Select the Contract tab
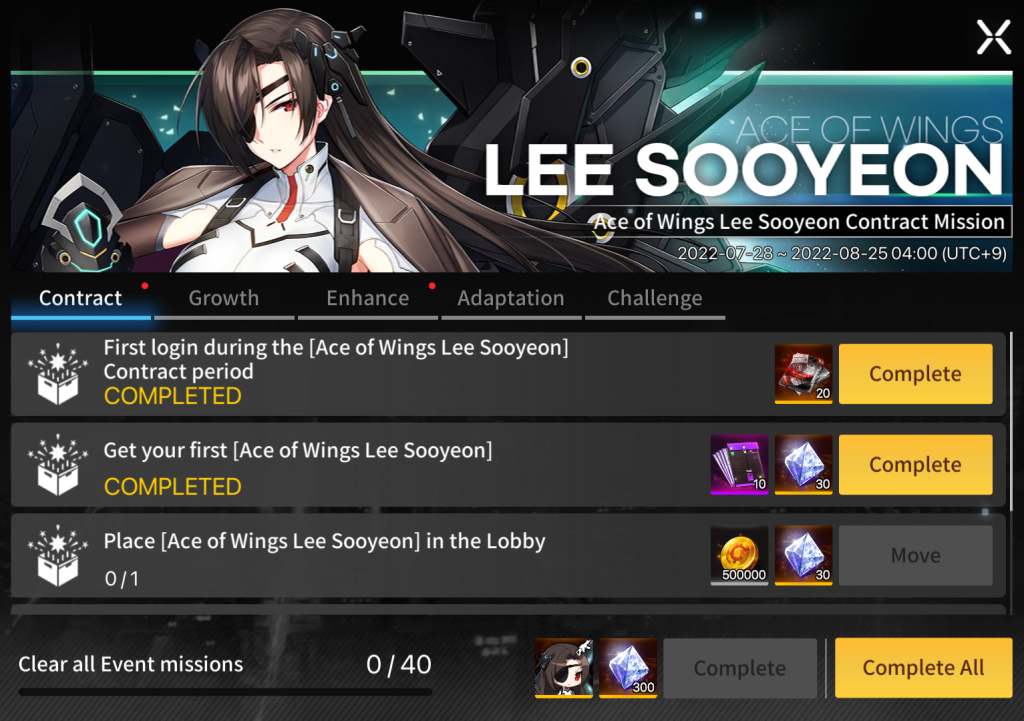 pos(80,299)
